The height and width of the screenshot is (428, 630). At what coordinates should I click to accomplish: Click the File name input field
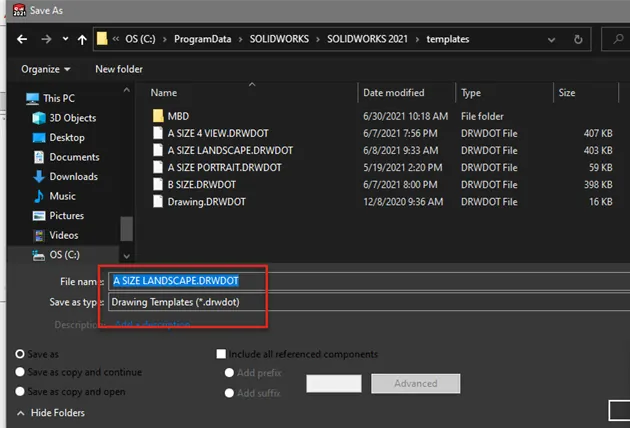[369, 281]
